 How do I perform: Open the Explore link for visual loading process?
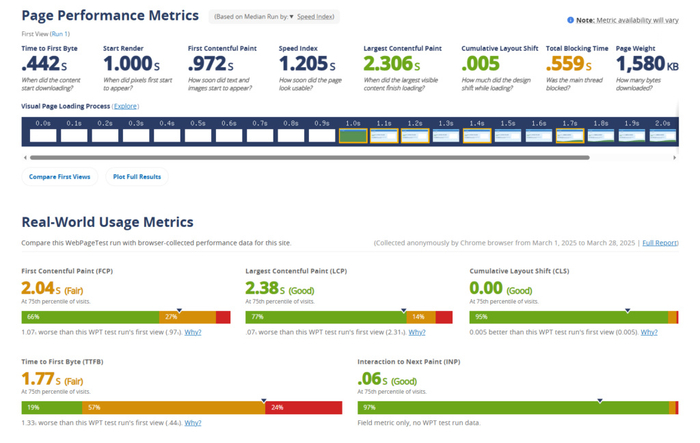(125, 106)
